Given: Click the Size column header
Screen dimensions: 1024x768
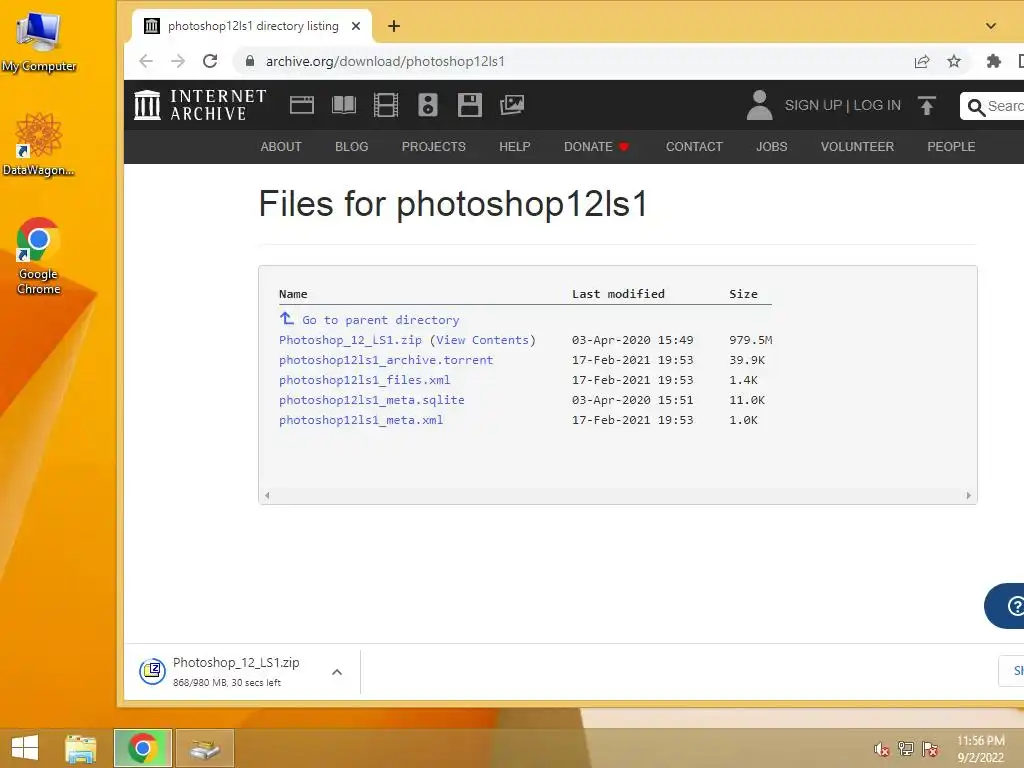Looking at the screenshot, I should [x=743, y=294].
